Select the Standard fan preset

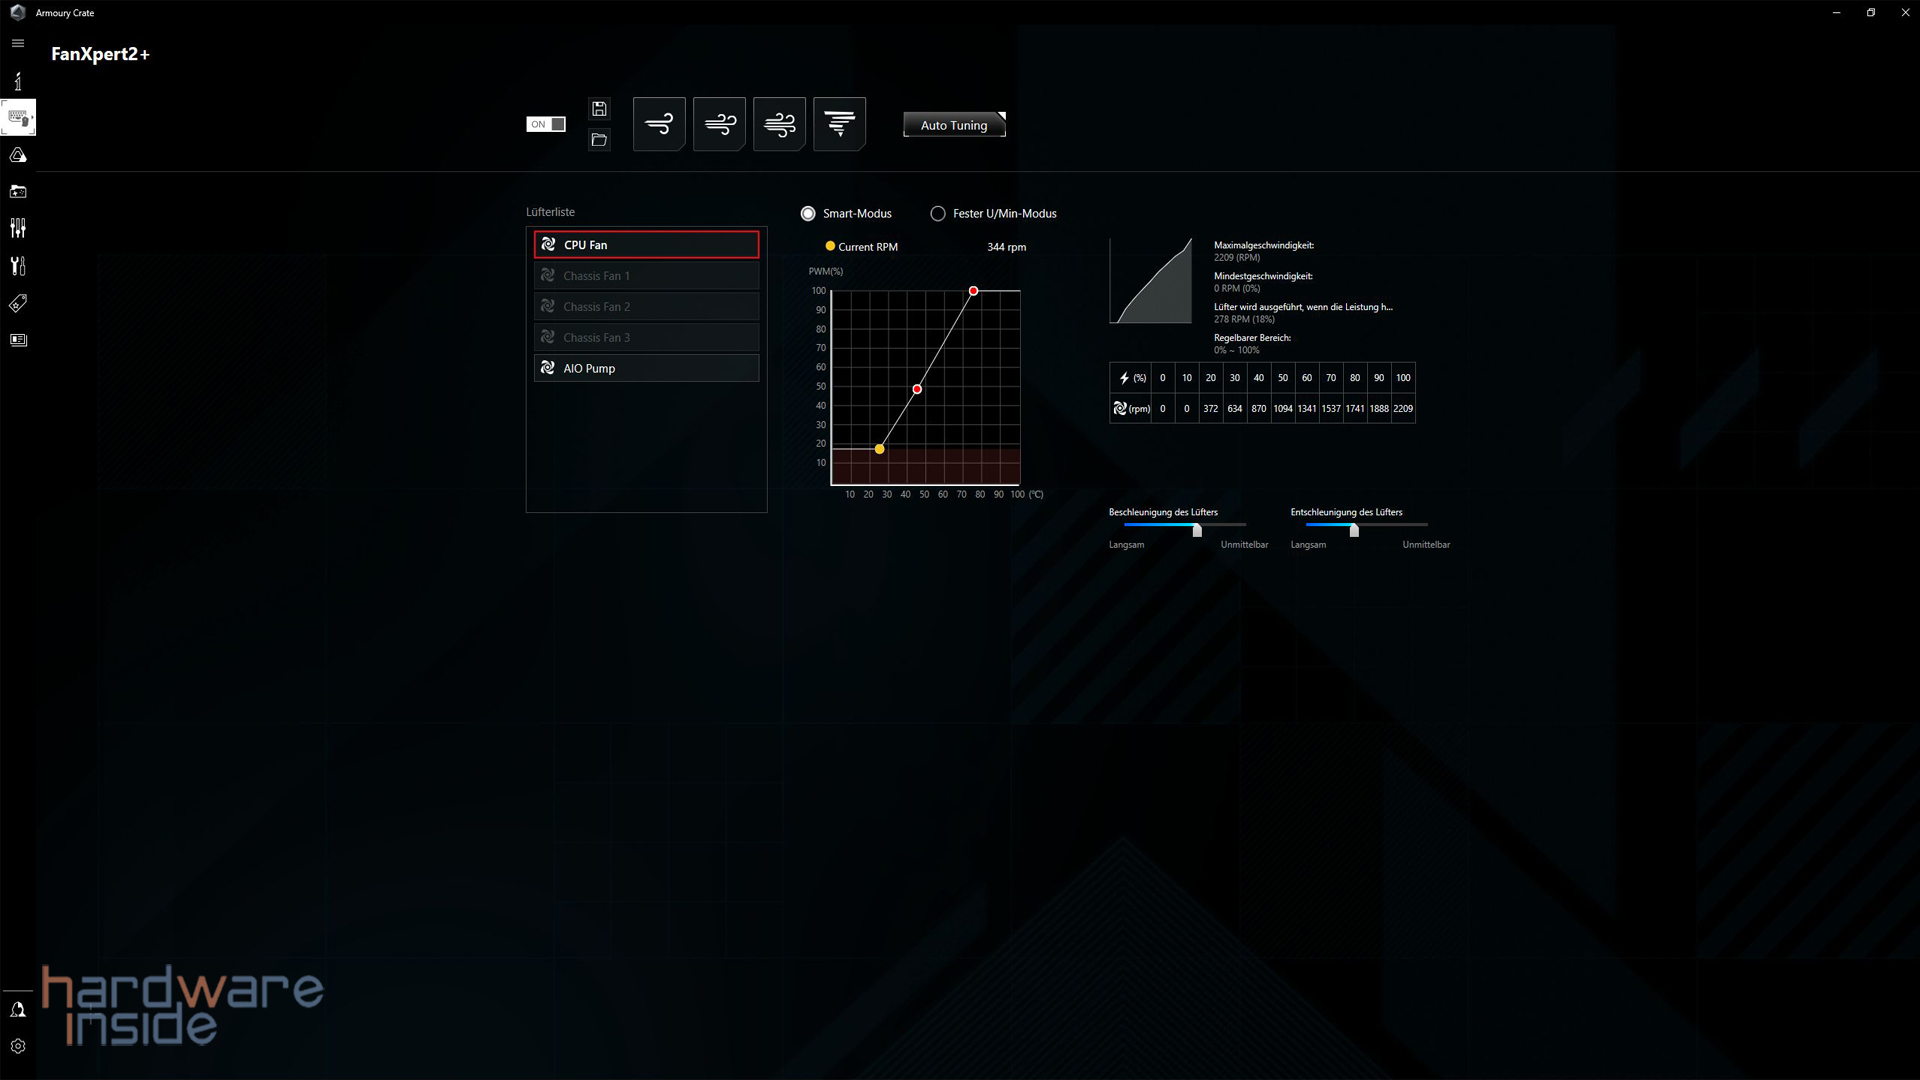(x=719, y=123)
